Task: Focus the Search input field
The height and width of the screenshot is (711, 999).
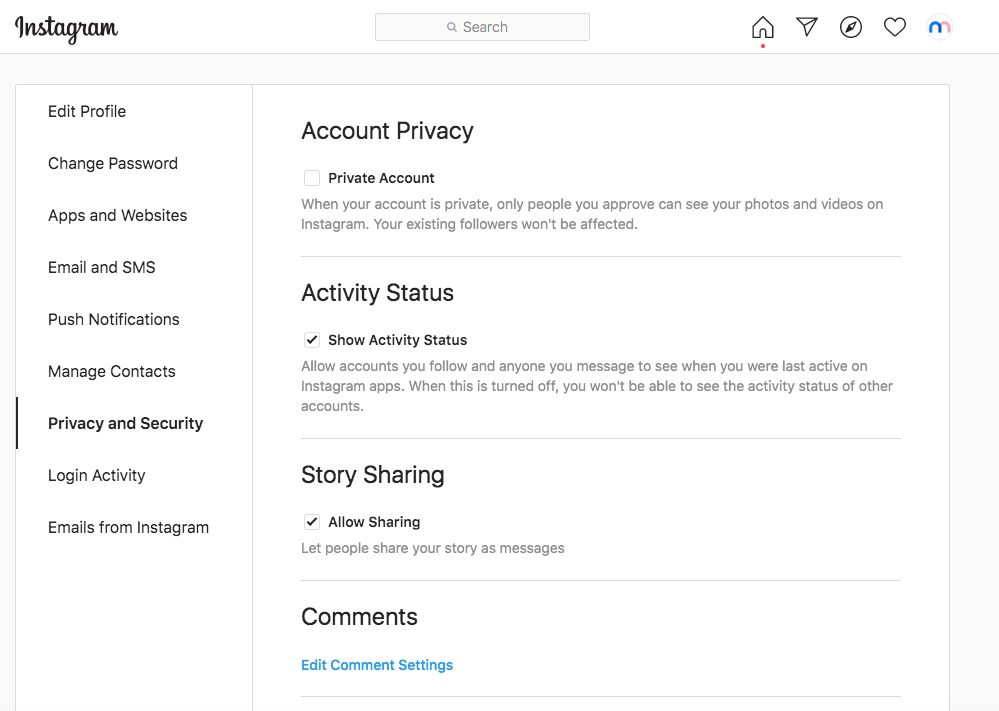Action: [x=482, y=27]
